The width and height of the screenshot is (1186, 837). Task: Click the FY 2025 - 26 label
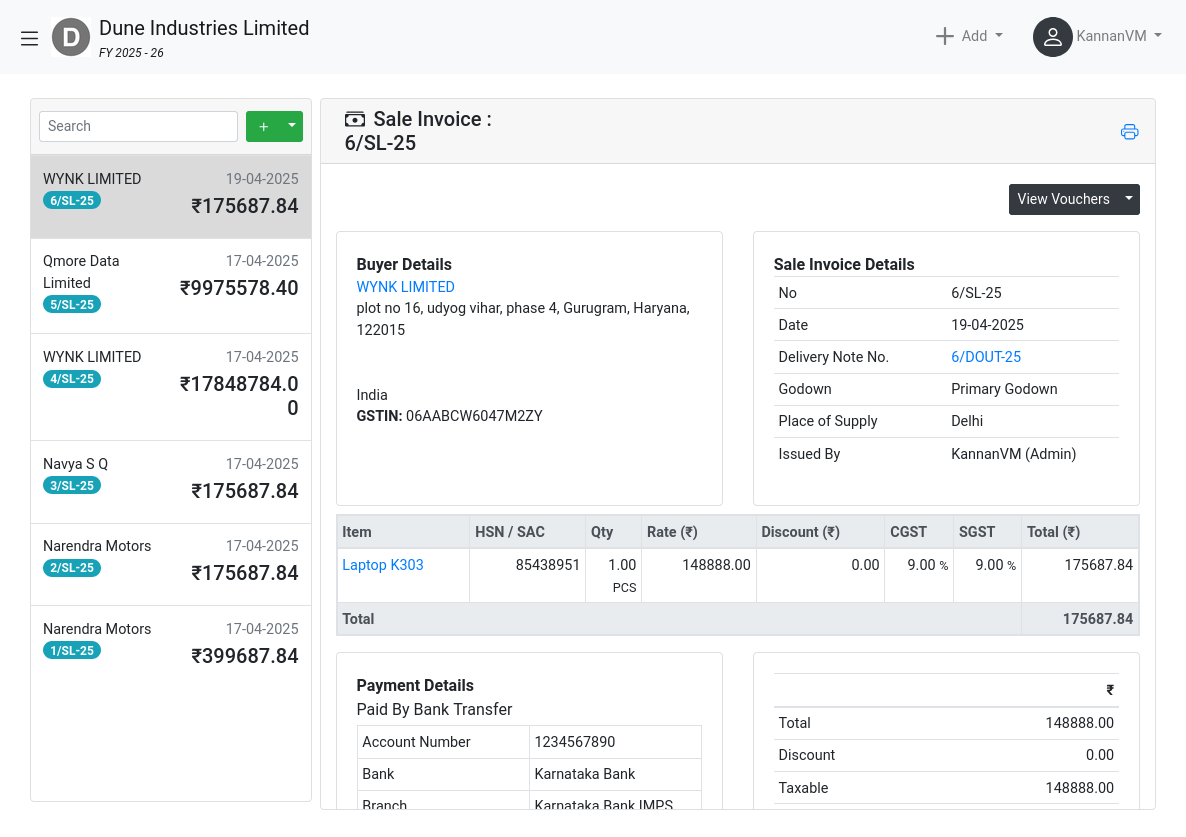[x=131, y=53]
